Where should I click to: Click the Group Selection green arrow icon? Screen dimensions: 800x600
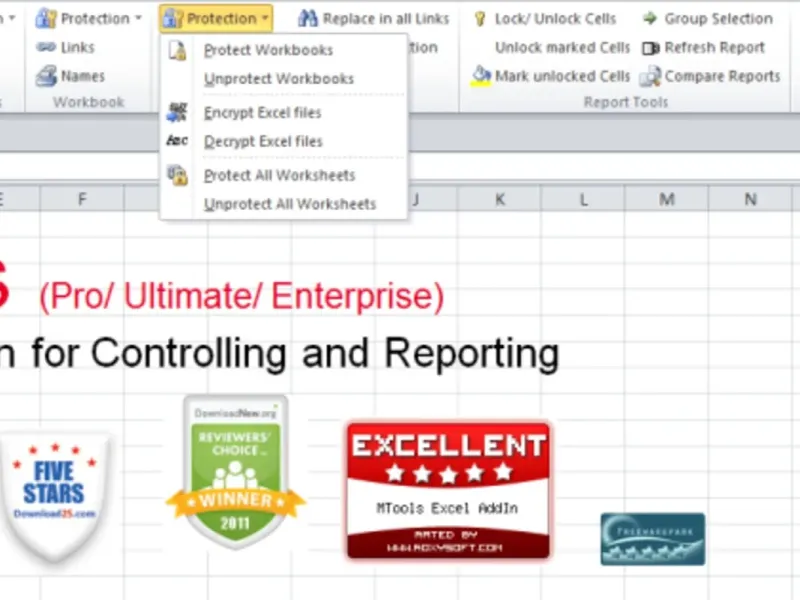click(x=650, y=19)
